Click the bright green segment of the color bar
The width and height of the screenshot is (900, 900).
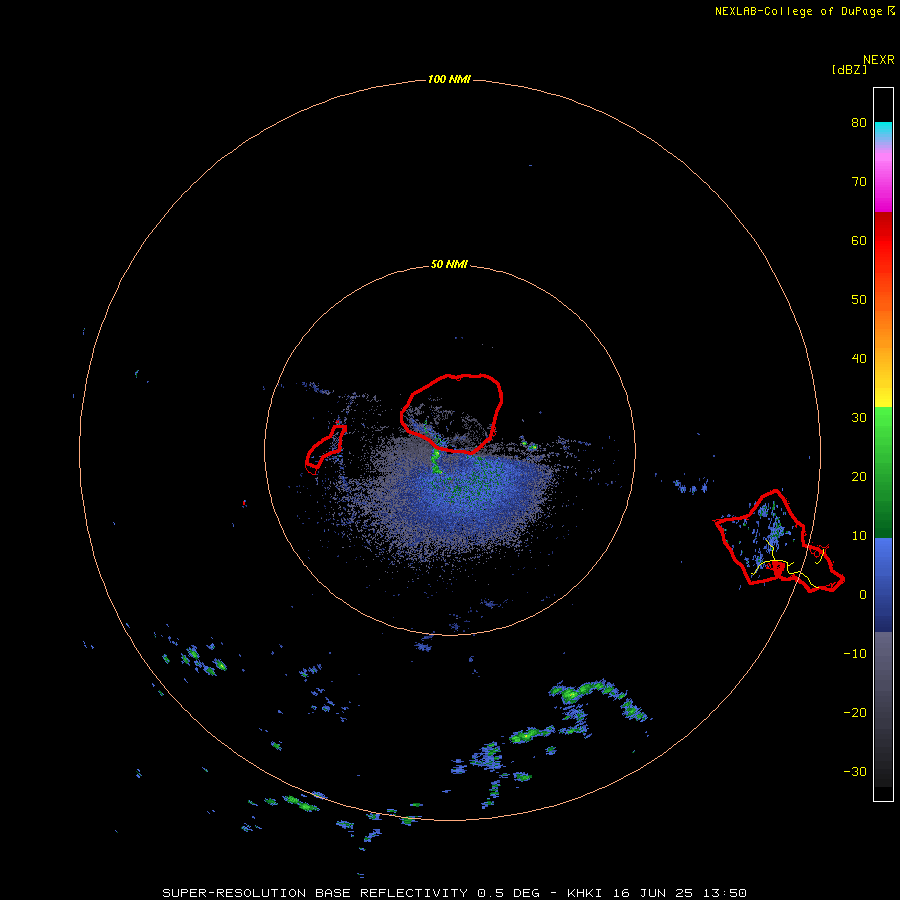tap(883, 422)
